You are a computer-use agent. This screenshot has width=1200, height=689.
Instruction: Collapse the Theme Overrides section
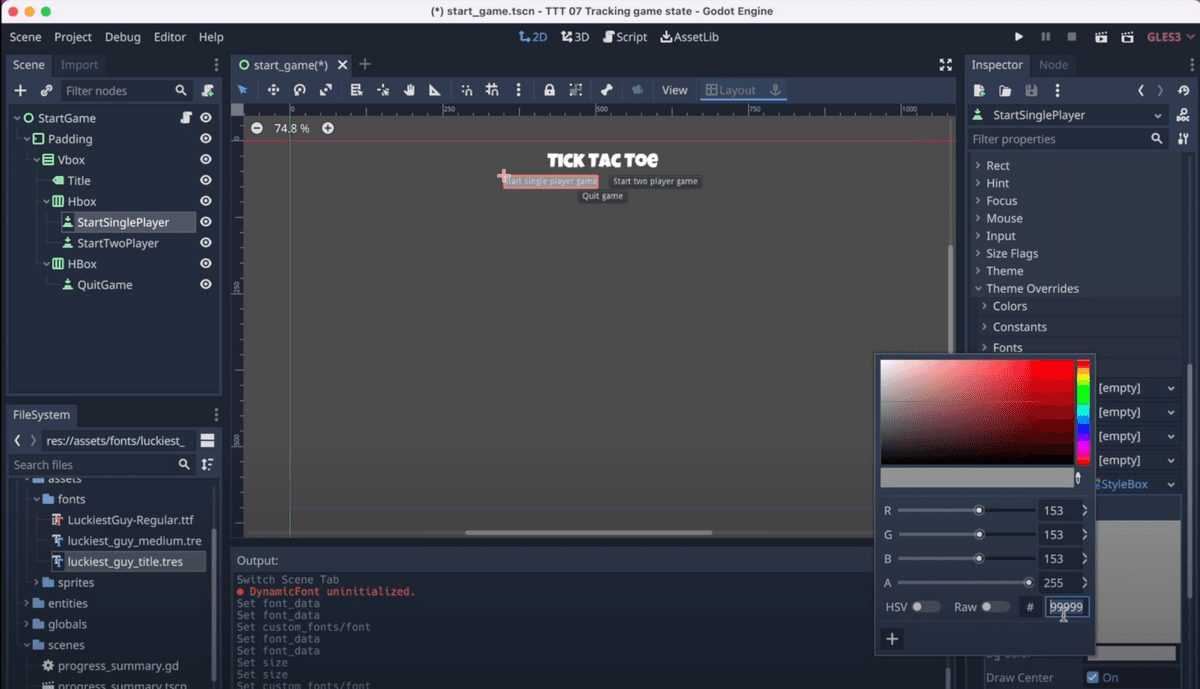click(1028, 288)
